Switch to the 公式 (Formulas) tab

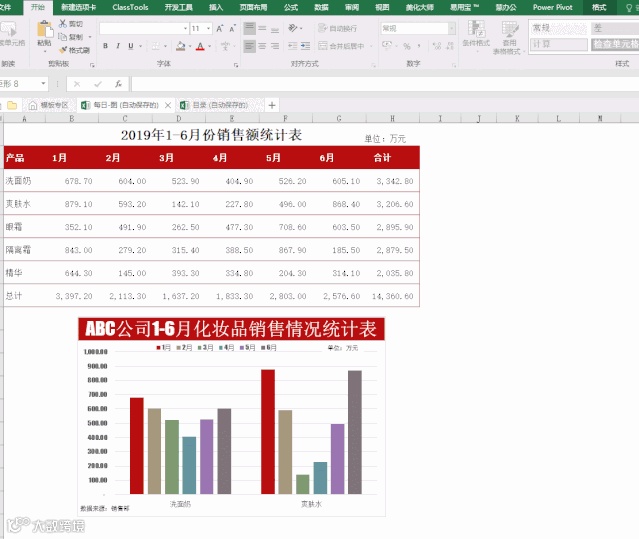point(291,7)
